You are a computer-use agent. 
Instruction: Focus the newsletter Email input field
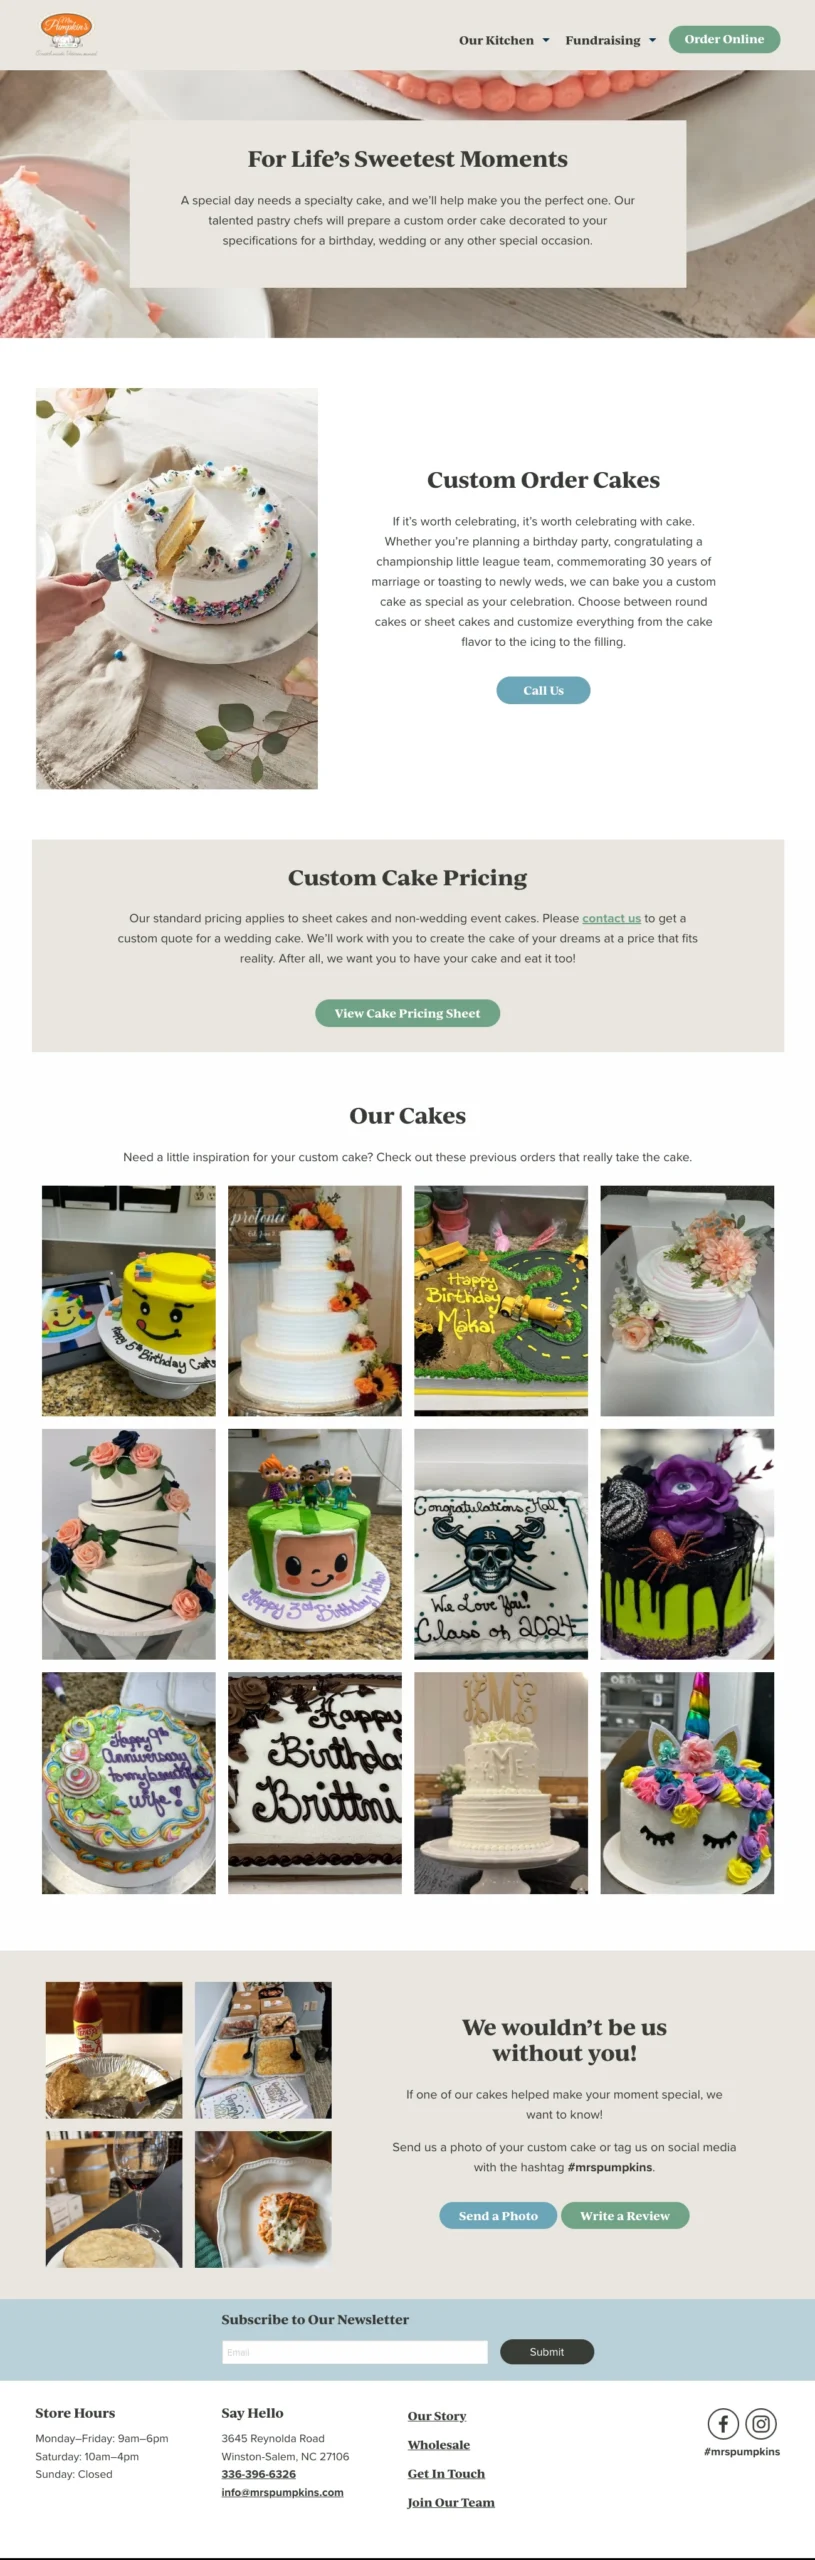pyautogui.click(x=355, y=2352)
